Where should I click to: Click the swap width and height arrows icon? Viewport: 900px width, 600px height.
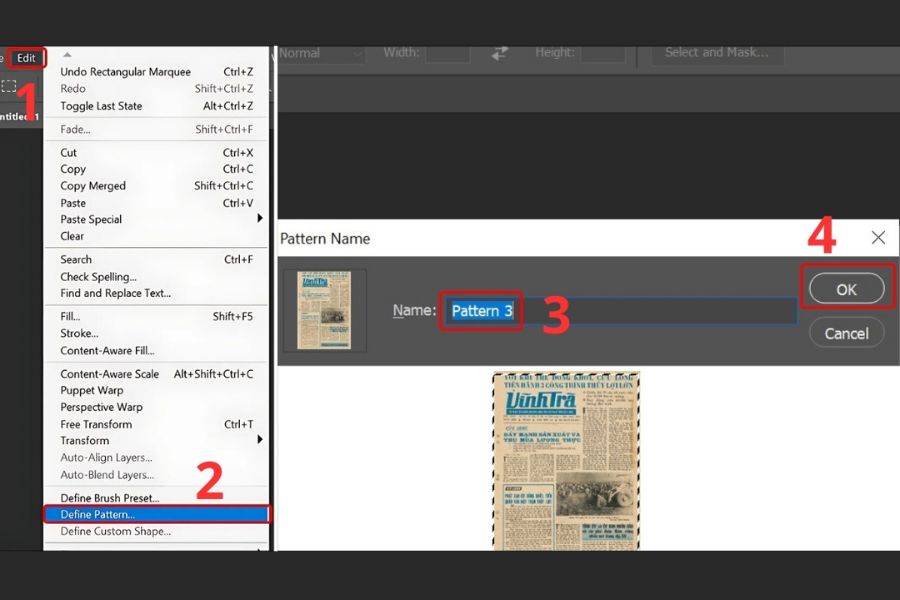pos(500,53)
